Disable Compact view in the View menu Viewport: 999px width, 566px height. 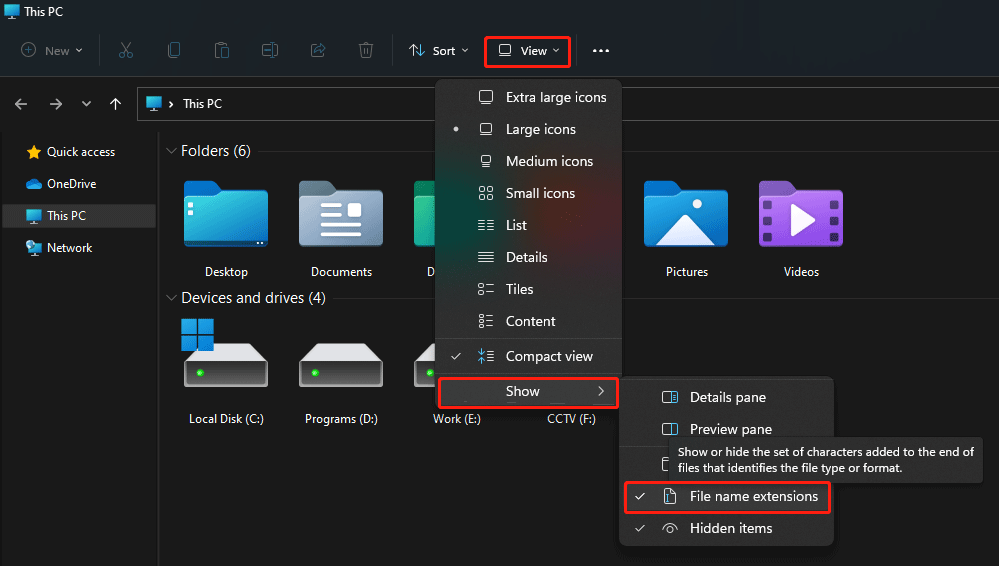coord(548,356)
